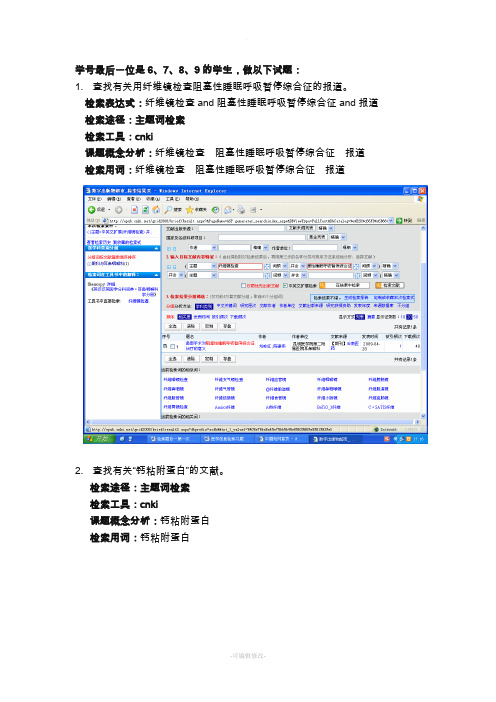The width and height of the screenshot is (496, 702).
Task: Collapse the left sidebar blue section header arrow
Action: click(x=156, y=248)
